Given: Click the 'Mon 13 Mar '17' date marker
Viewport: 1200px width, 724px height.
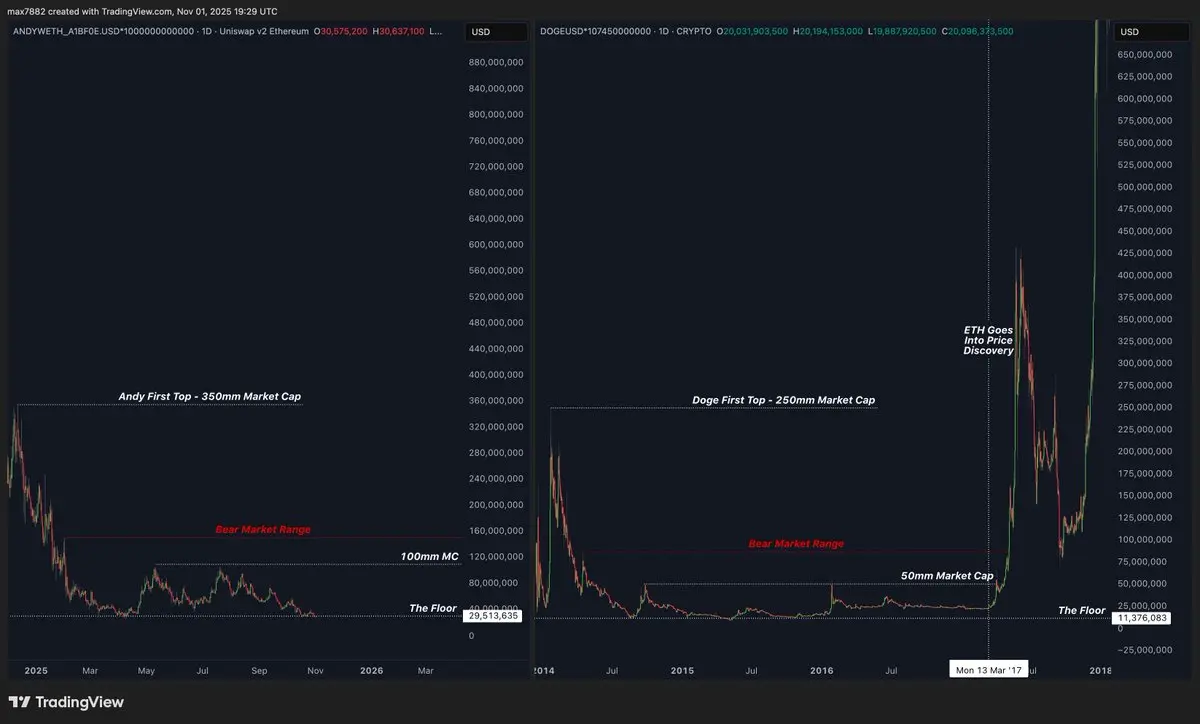Looking at the screenshot, I should [987, 669].
